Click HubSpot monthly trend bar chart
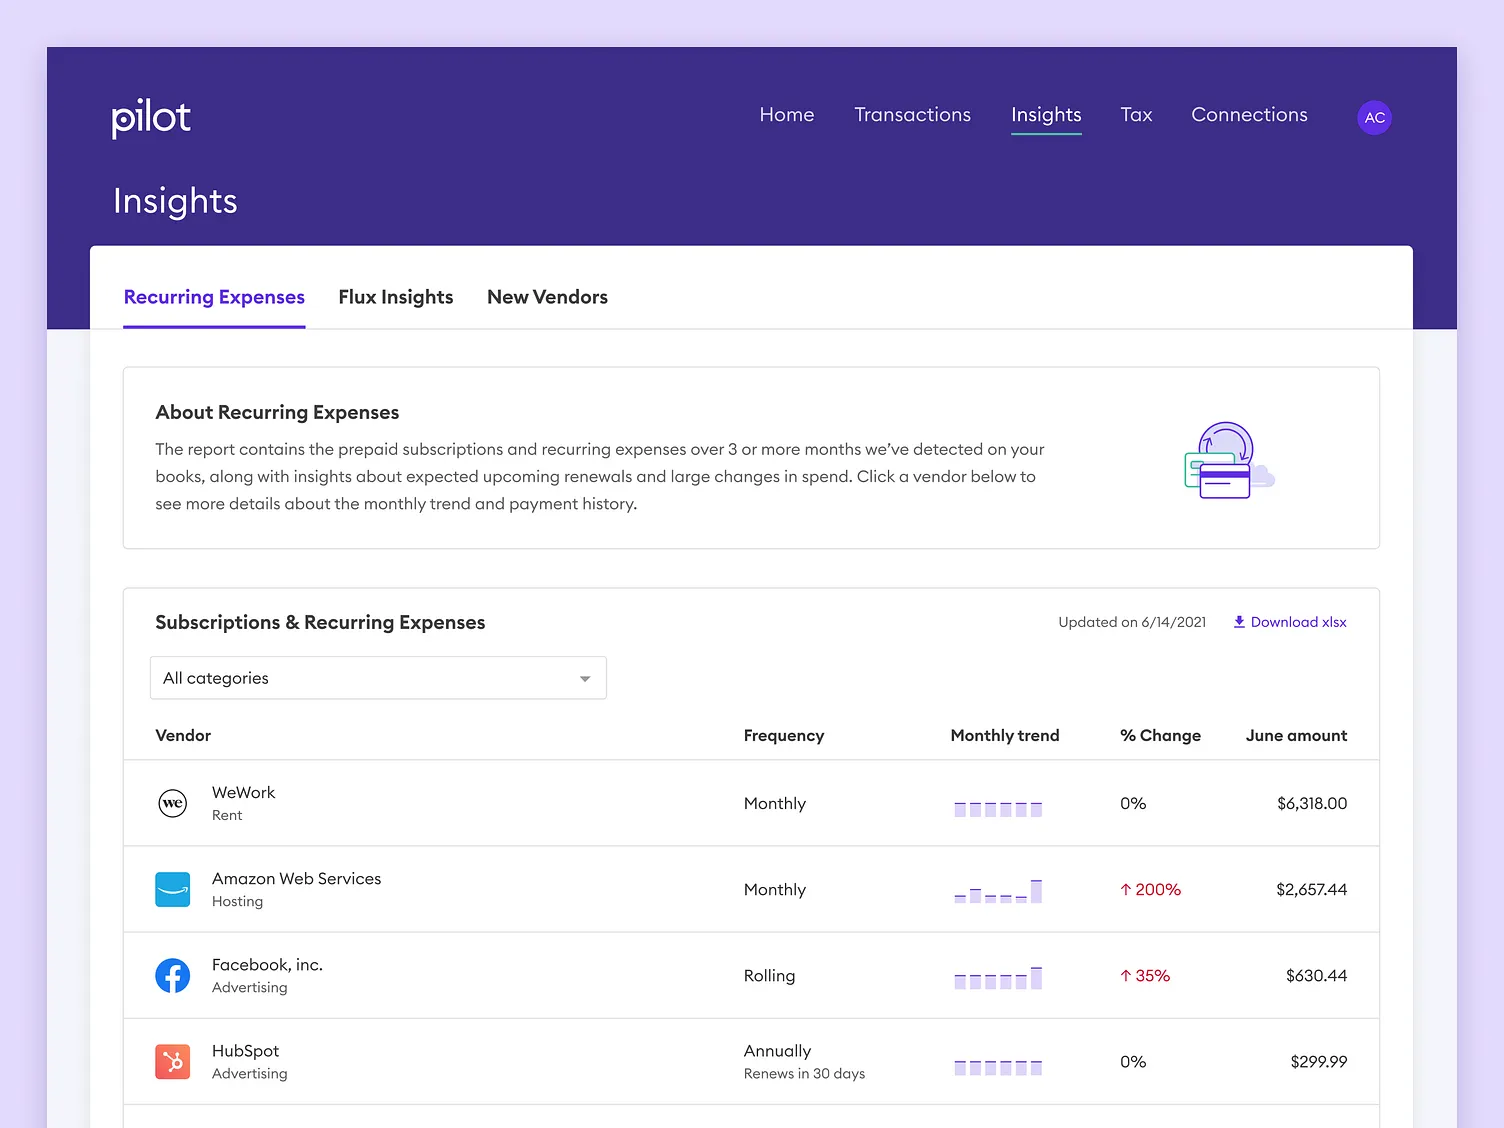Screen dimensions: 1504x1128 point(998,1067)
